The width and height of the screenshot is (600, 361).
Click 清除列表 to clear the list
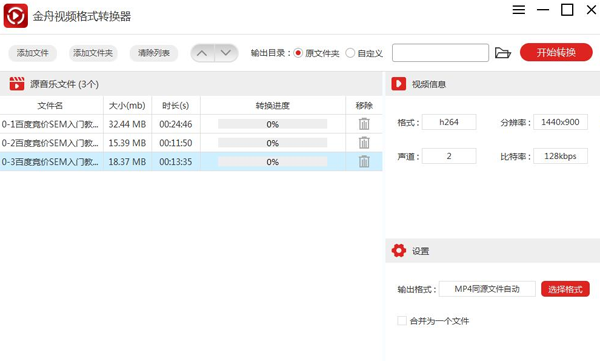pyautogui.click(x=154, y=53)
